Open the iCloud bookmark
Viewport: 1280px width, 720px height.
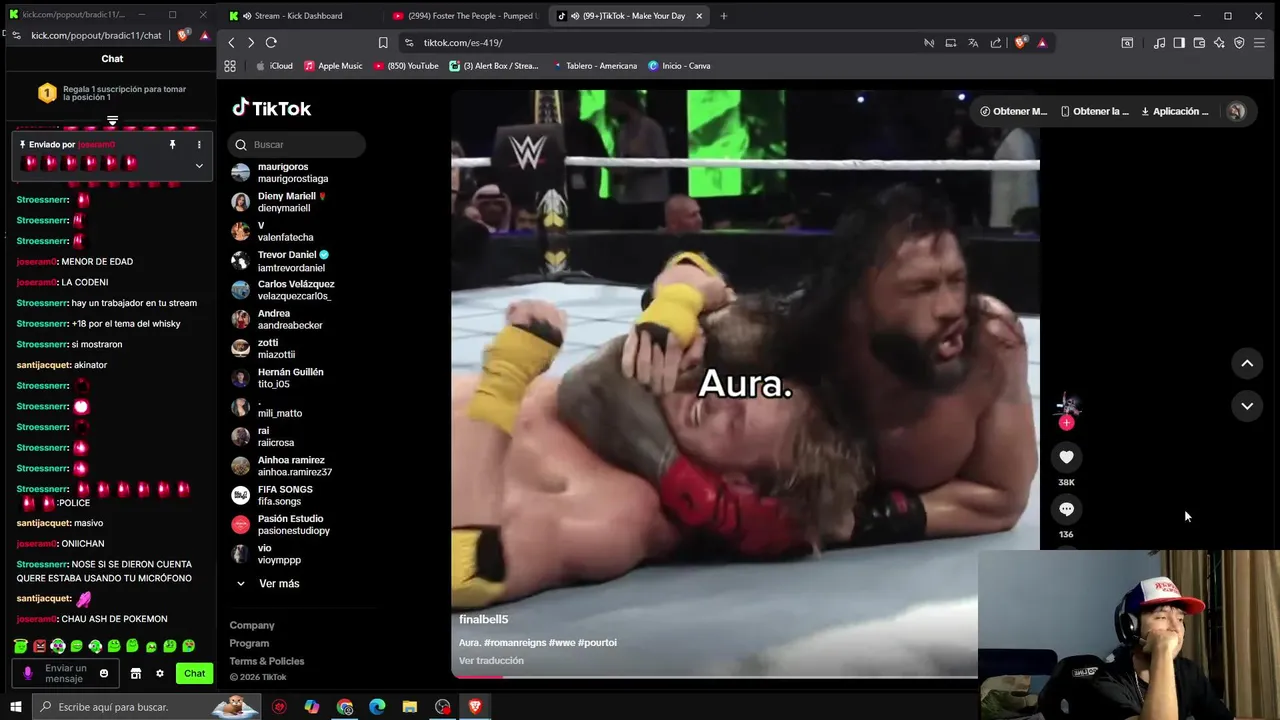pos(274,66)
